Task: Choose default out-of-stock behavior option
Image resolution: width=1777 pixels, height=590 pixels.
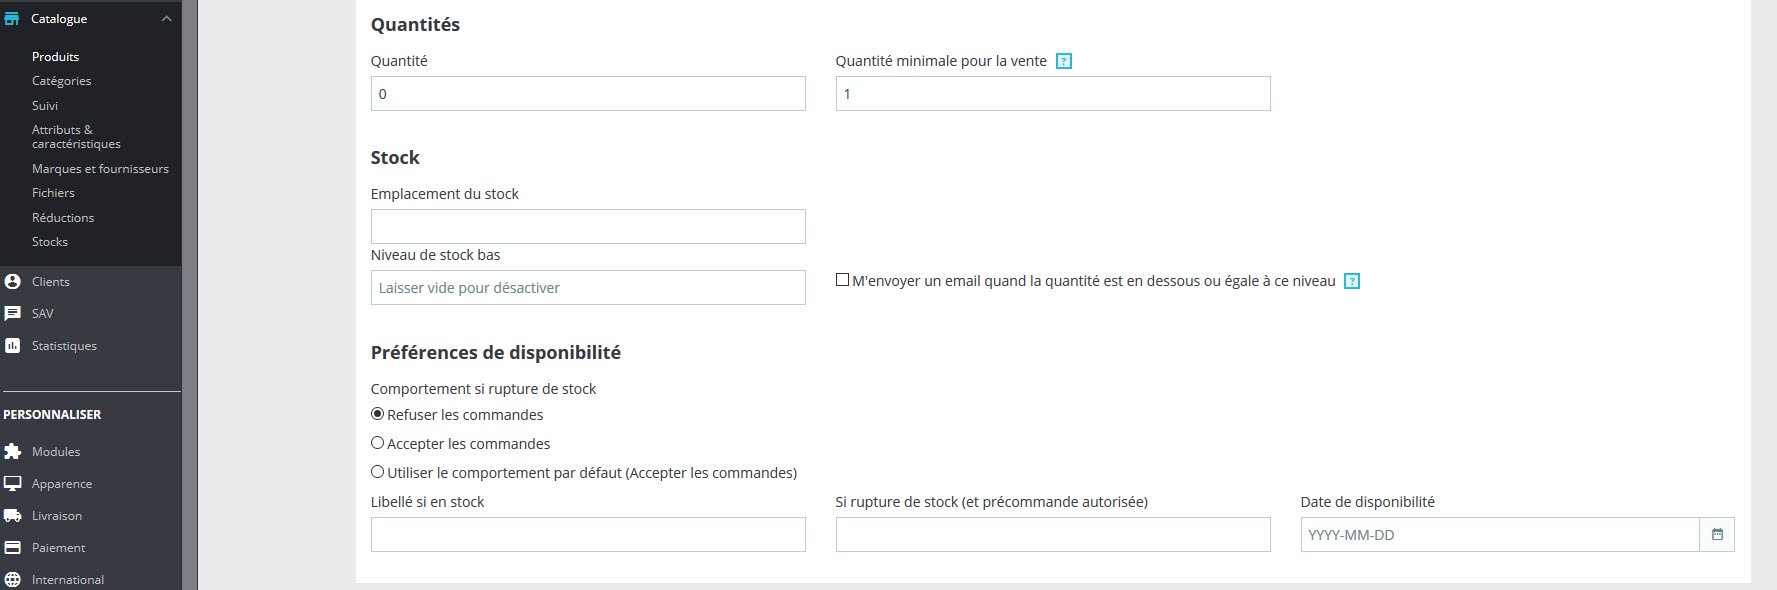Action: point(377,472)
